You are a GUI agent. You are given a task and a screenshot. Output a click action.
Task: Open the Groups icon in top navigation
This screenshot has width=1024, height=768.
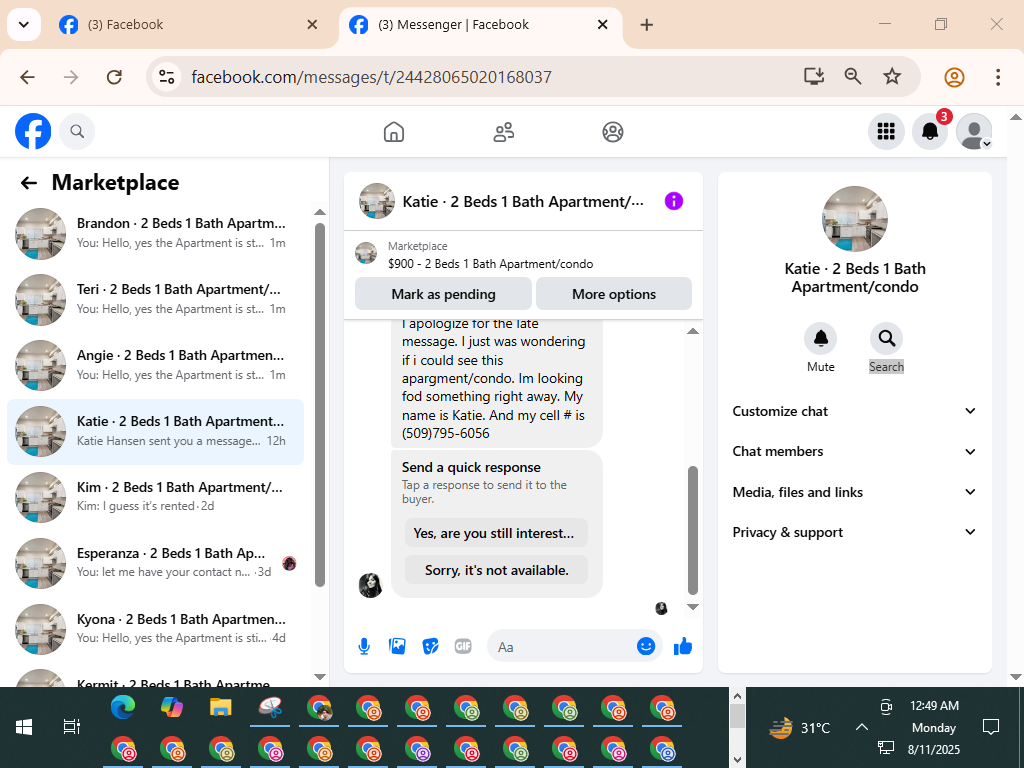click(613, 132)
